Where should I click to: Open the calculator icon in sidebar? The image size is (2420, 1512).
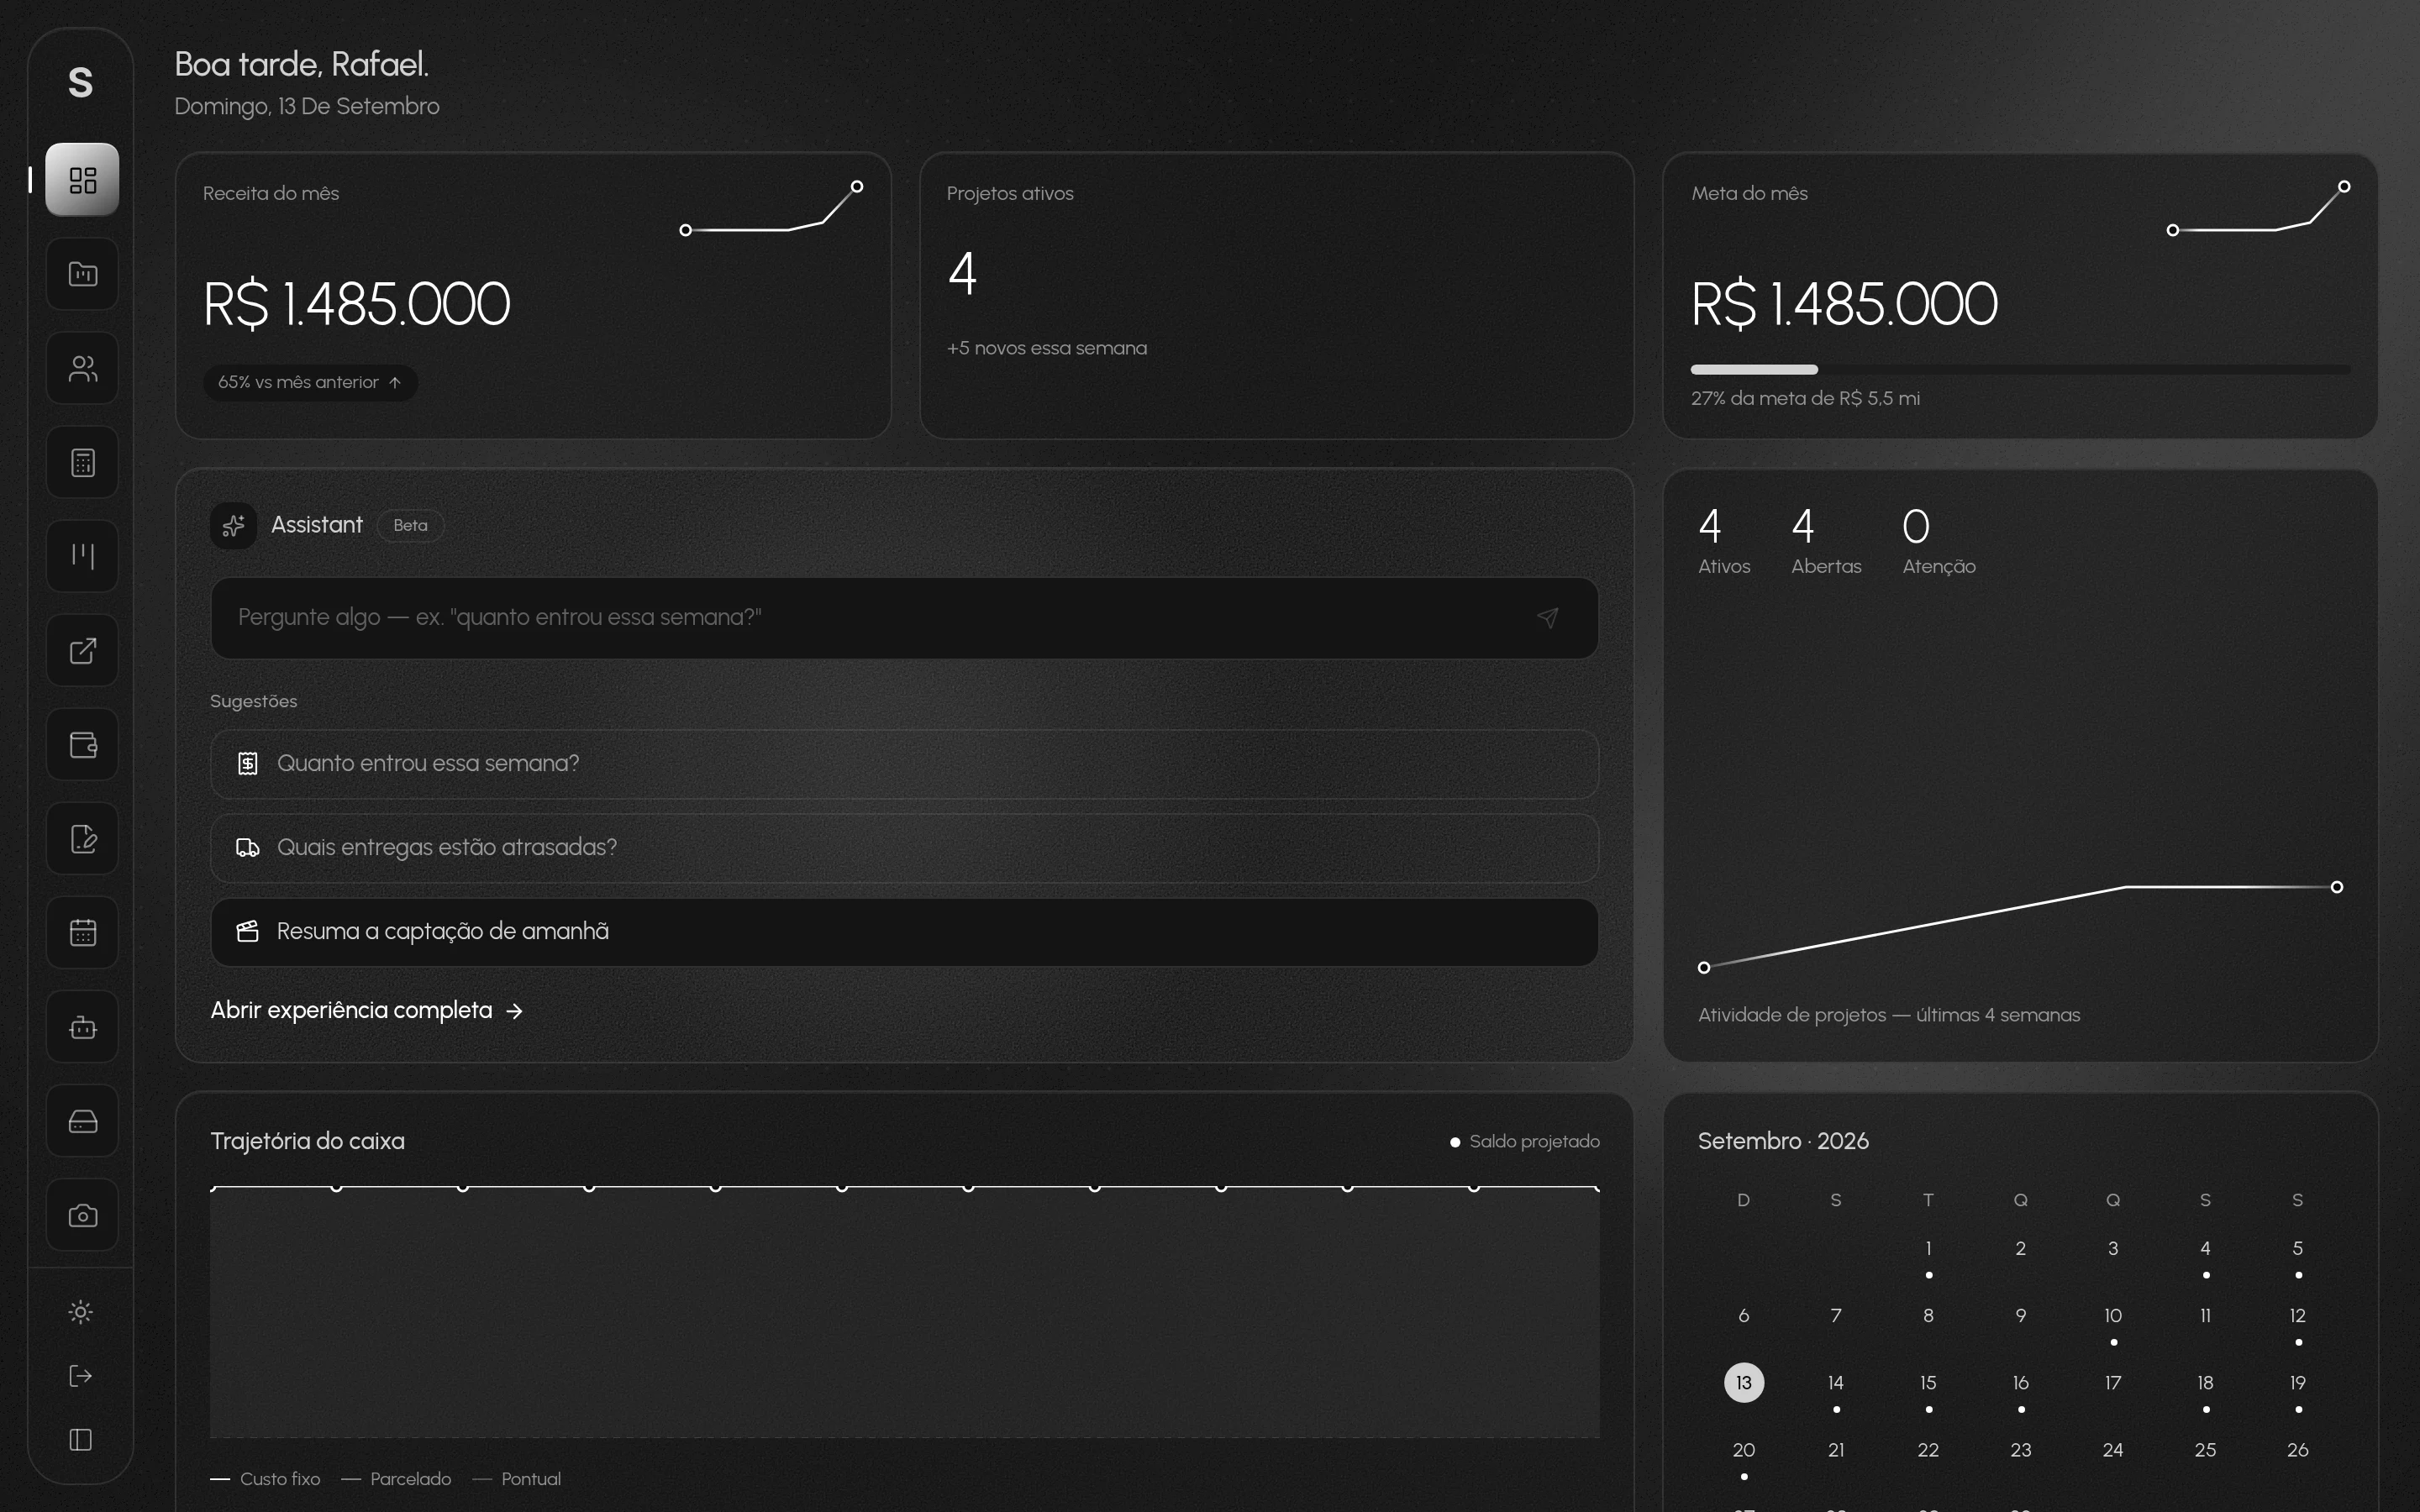click(82, 463)
